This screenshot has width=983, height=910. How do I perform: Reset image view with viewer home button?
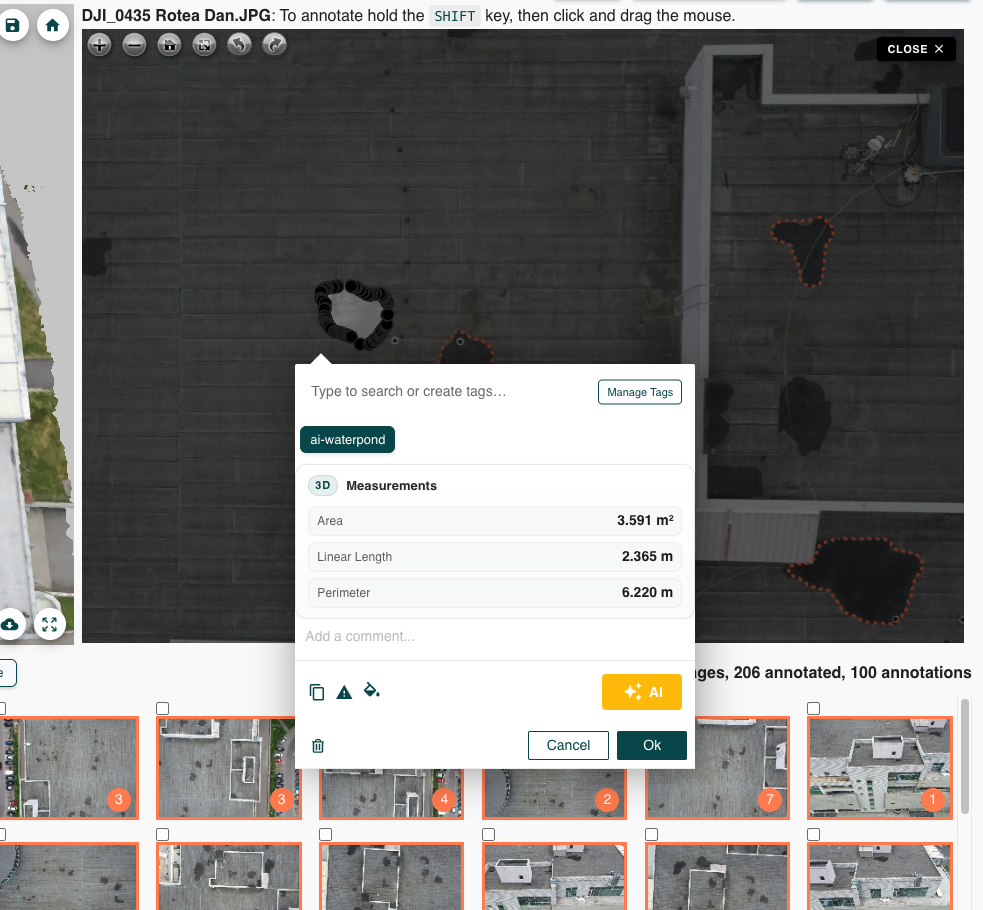(x=169, y=45)
